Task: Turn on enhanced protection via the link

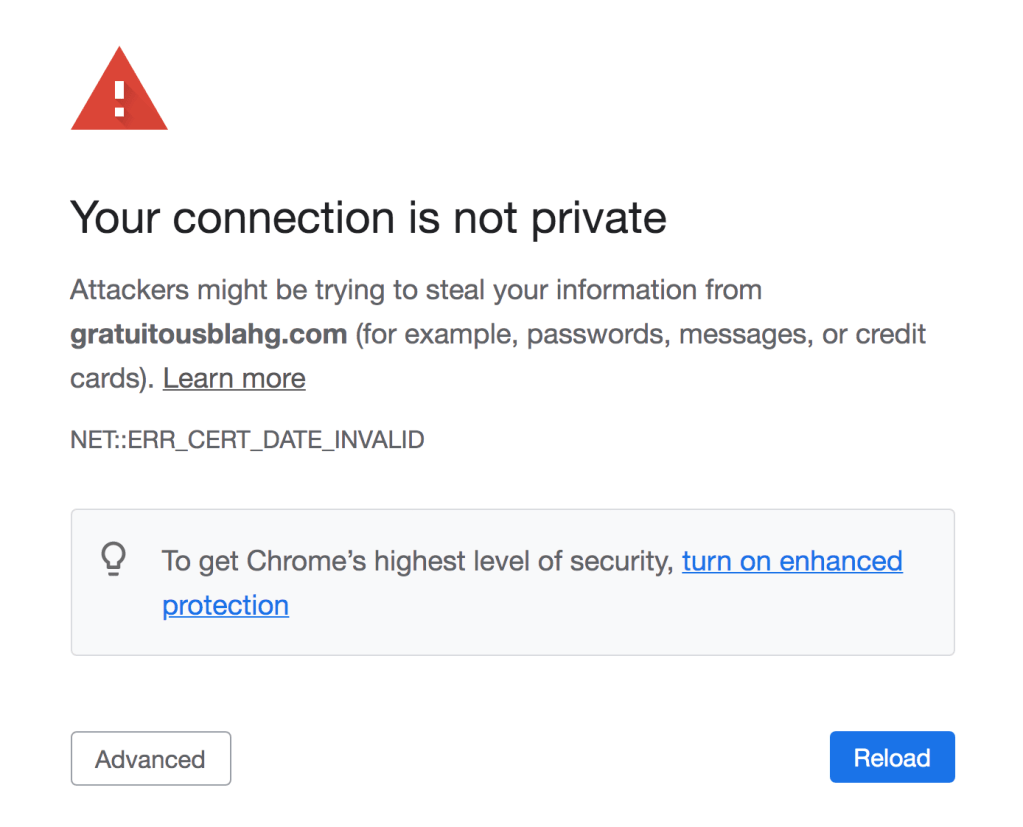Action: [792, 561]
